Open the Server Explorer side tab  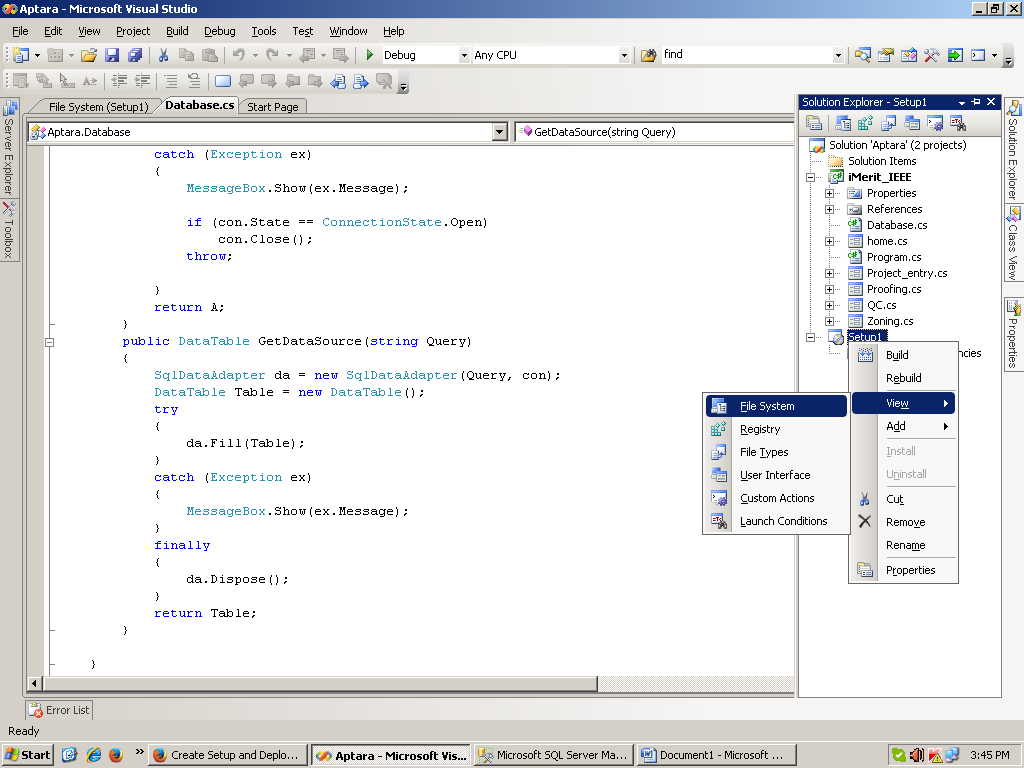[9, 148]
